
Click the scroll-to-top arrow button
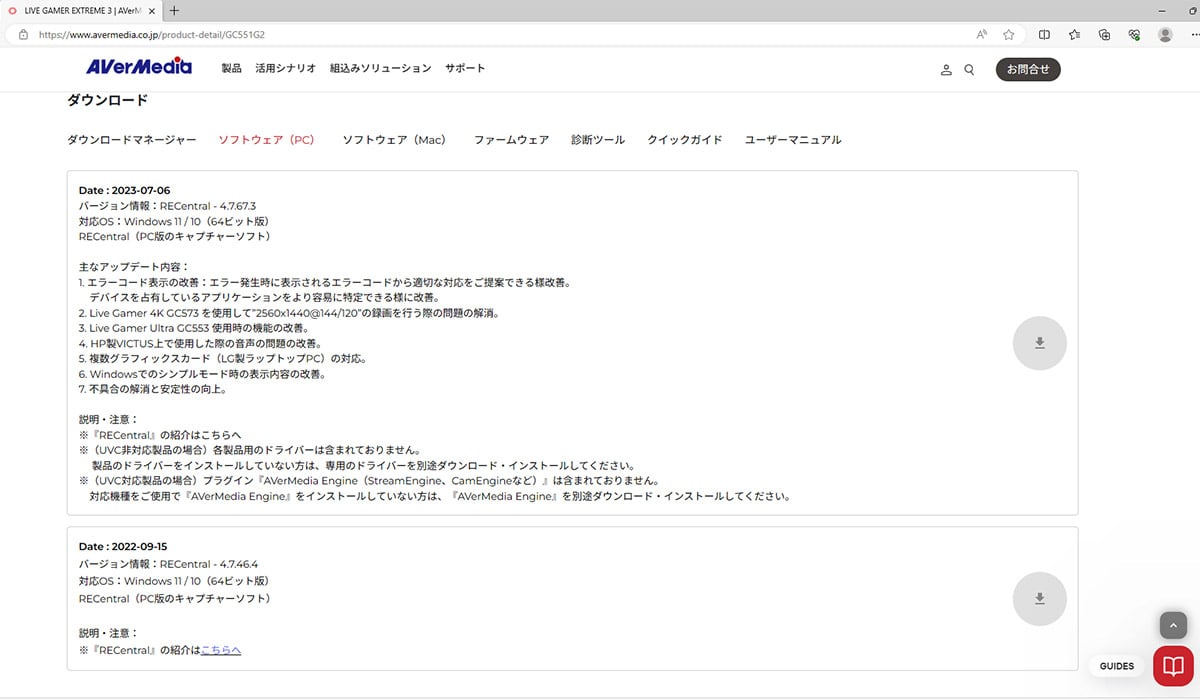pos(1173,625)
